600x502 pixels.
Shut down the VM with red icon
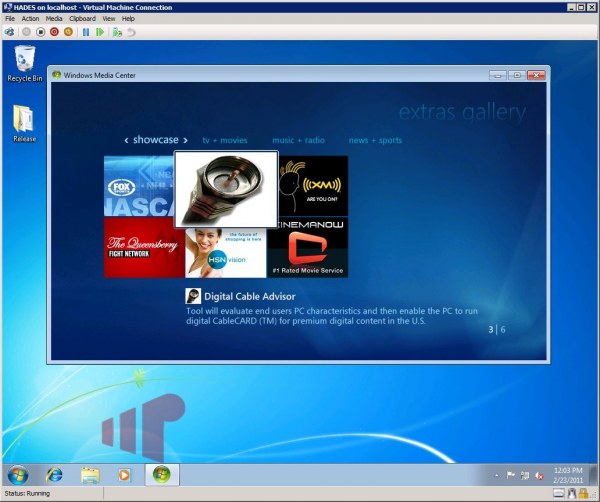tap(54, 32)
